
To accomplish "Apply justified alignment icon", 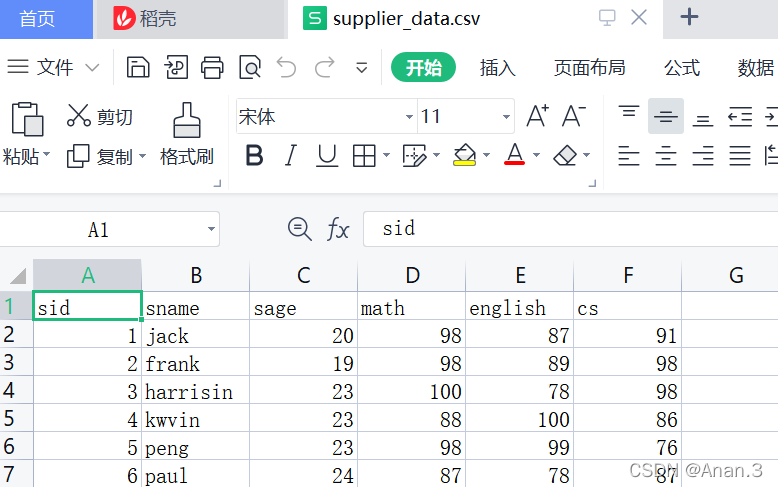I will click(x=740, y=156).
